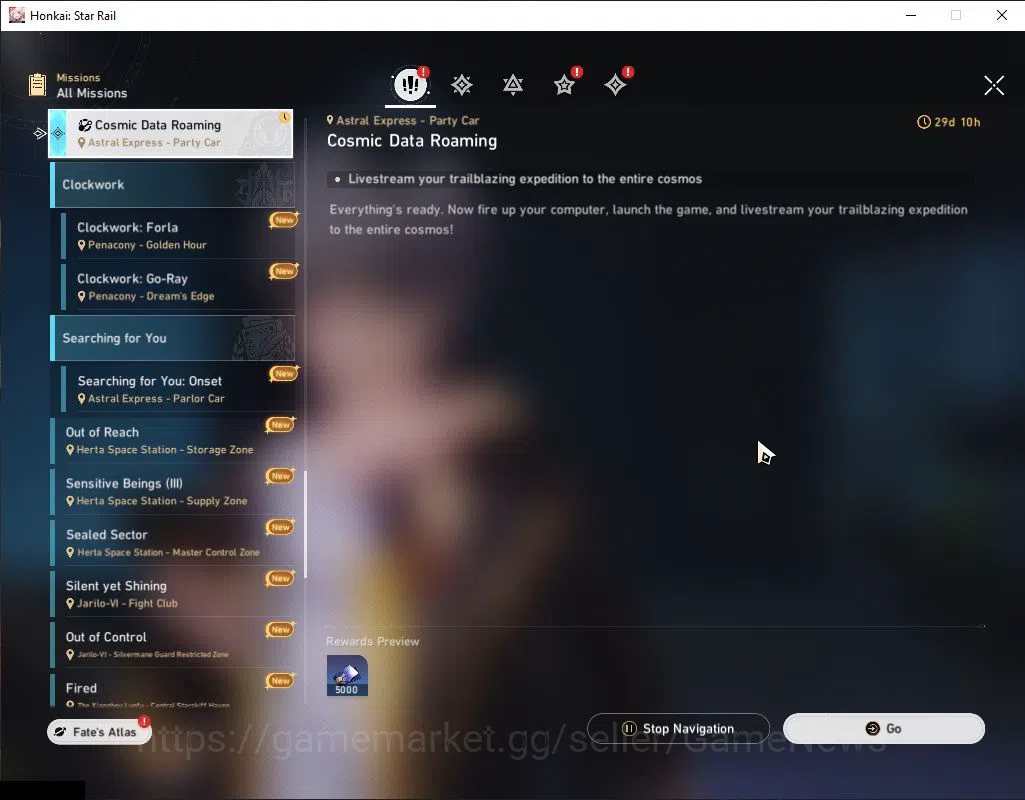Collapse the Searching for You group
This screenshot has height=800, width=1025.
[173, 338]
